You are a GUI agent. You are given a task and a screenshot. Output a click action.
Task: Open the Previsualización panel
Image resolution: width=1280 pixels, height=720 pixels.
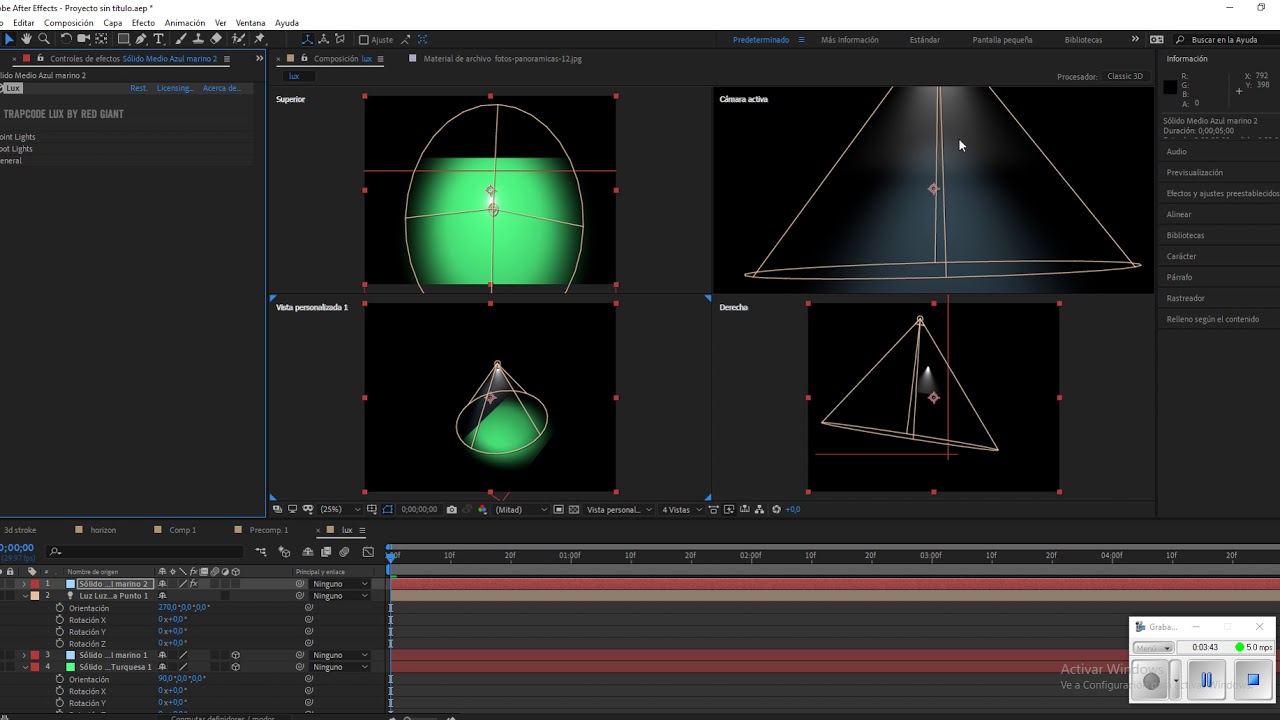(x=1195, y=172)
